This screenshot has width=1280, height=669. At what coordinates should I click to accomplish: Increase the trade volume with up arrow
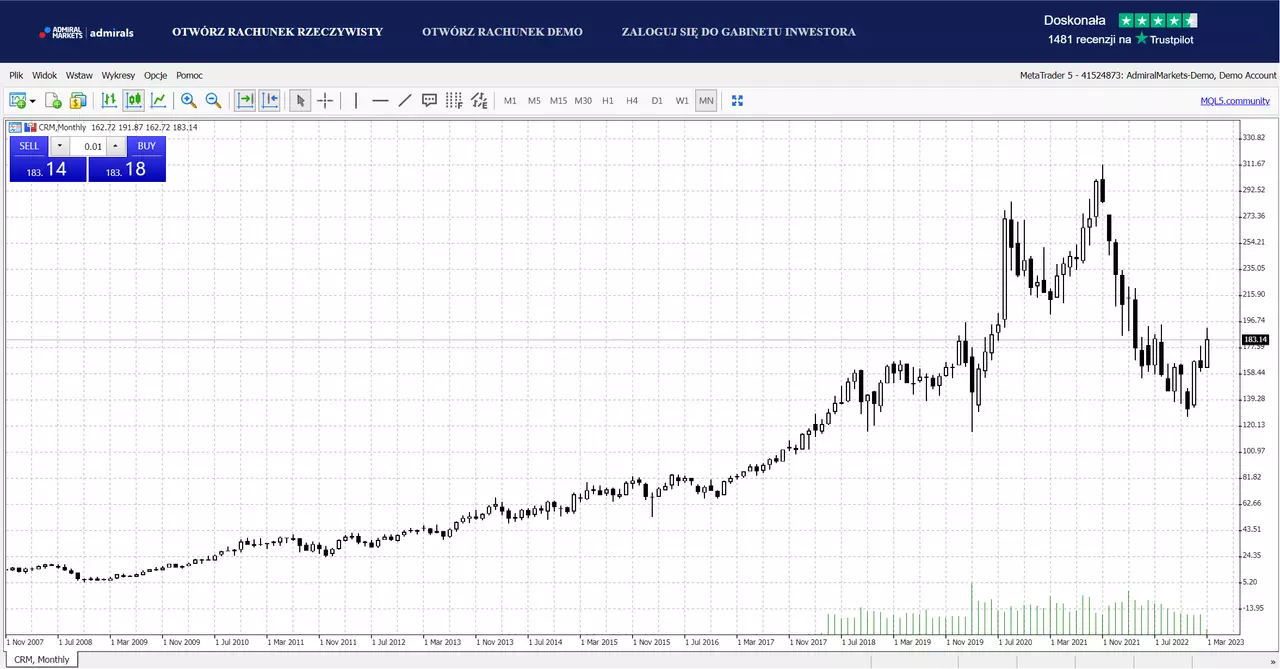coord(115,146)
